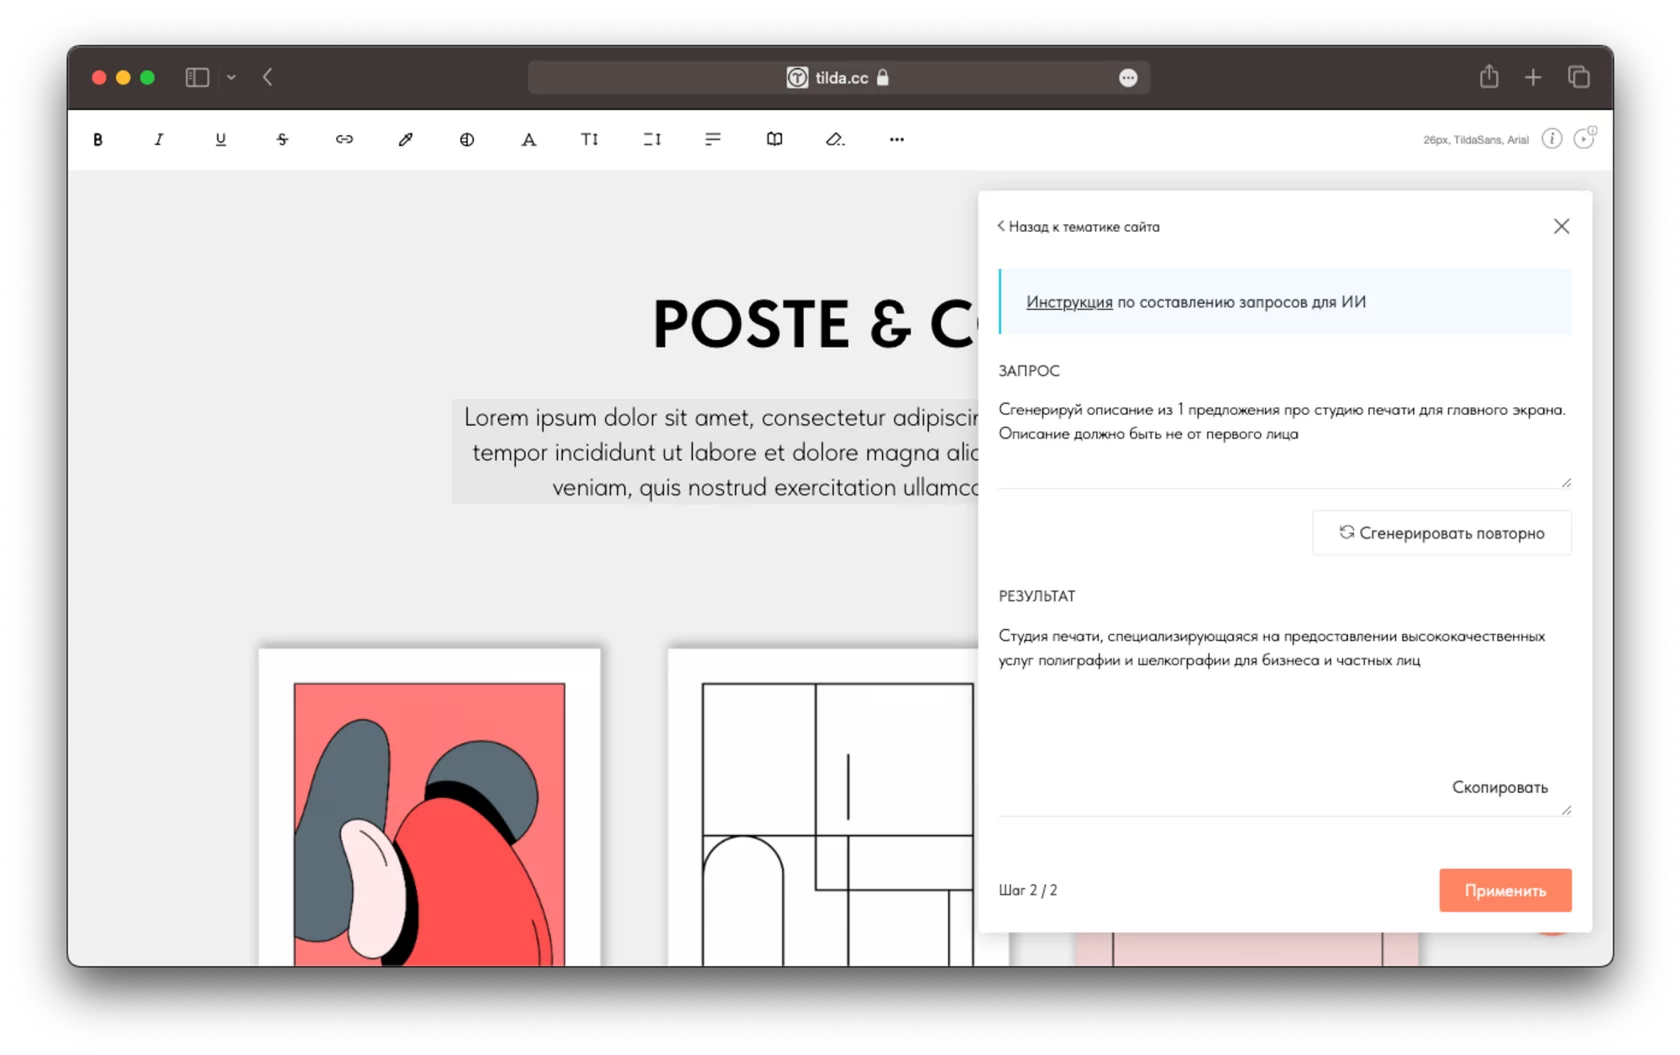Clear formatting with the eraser icon
Viewport: 1680px width, 1055px height.
[835, 140]
